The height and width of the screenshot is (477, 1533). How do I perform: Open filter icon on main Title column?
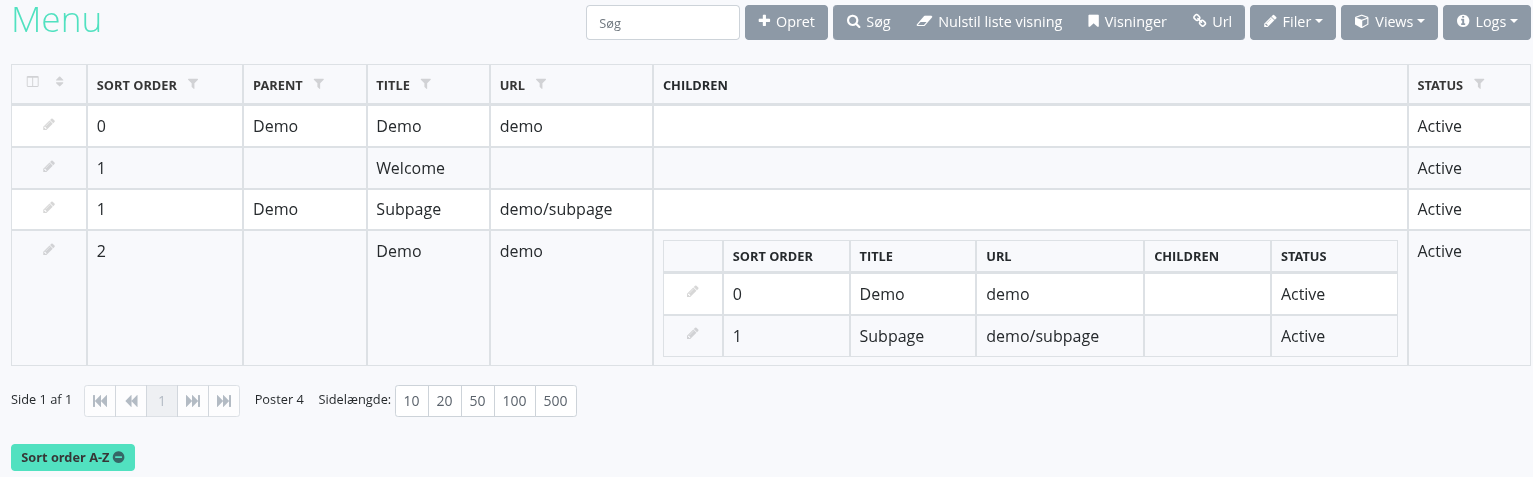pyautogui.click(x=426, y=84)
